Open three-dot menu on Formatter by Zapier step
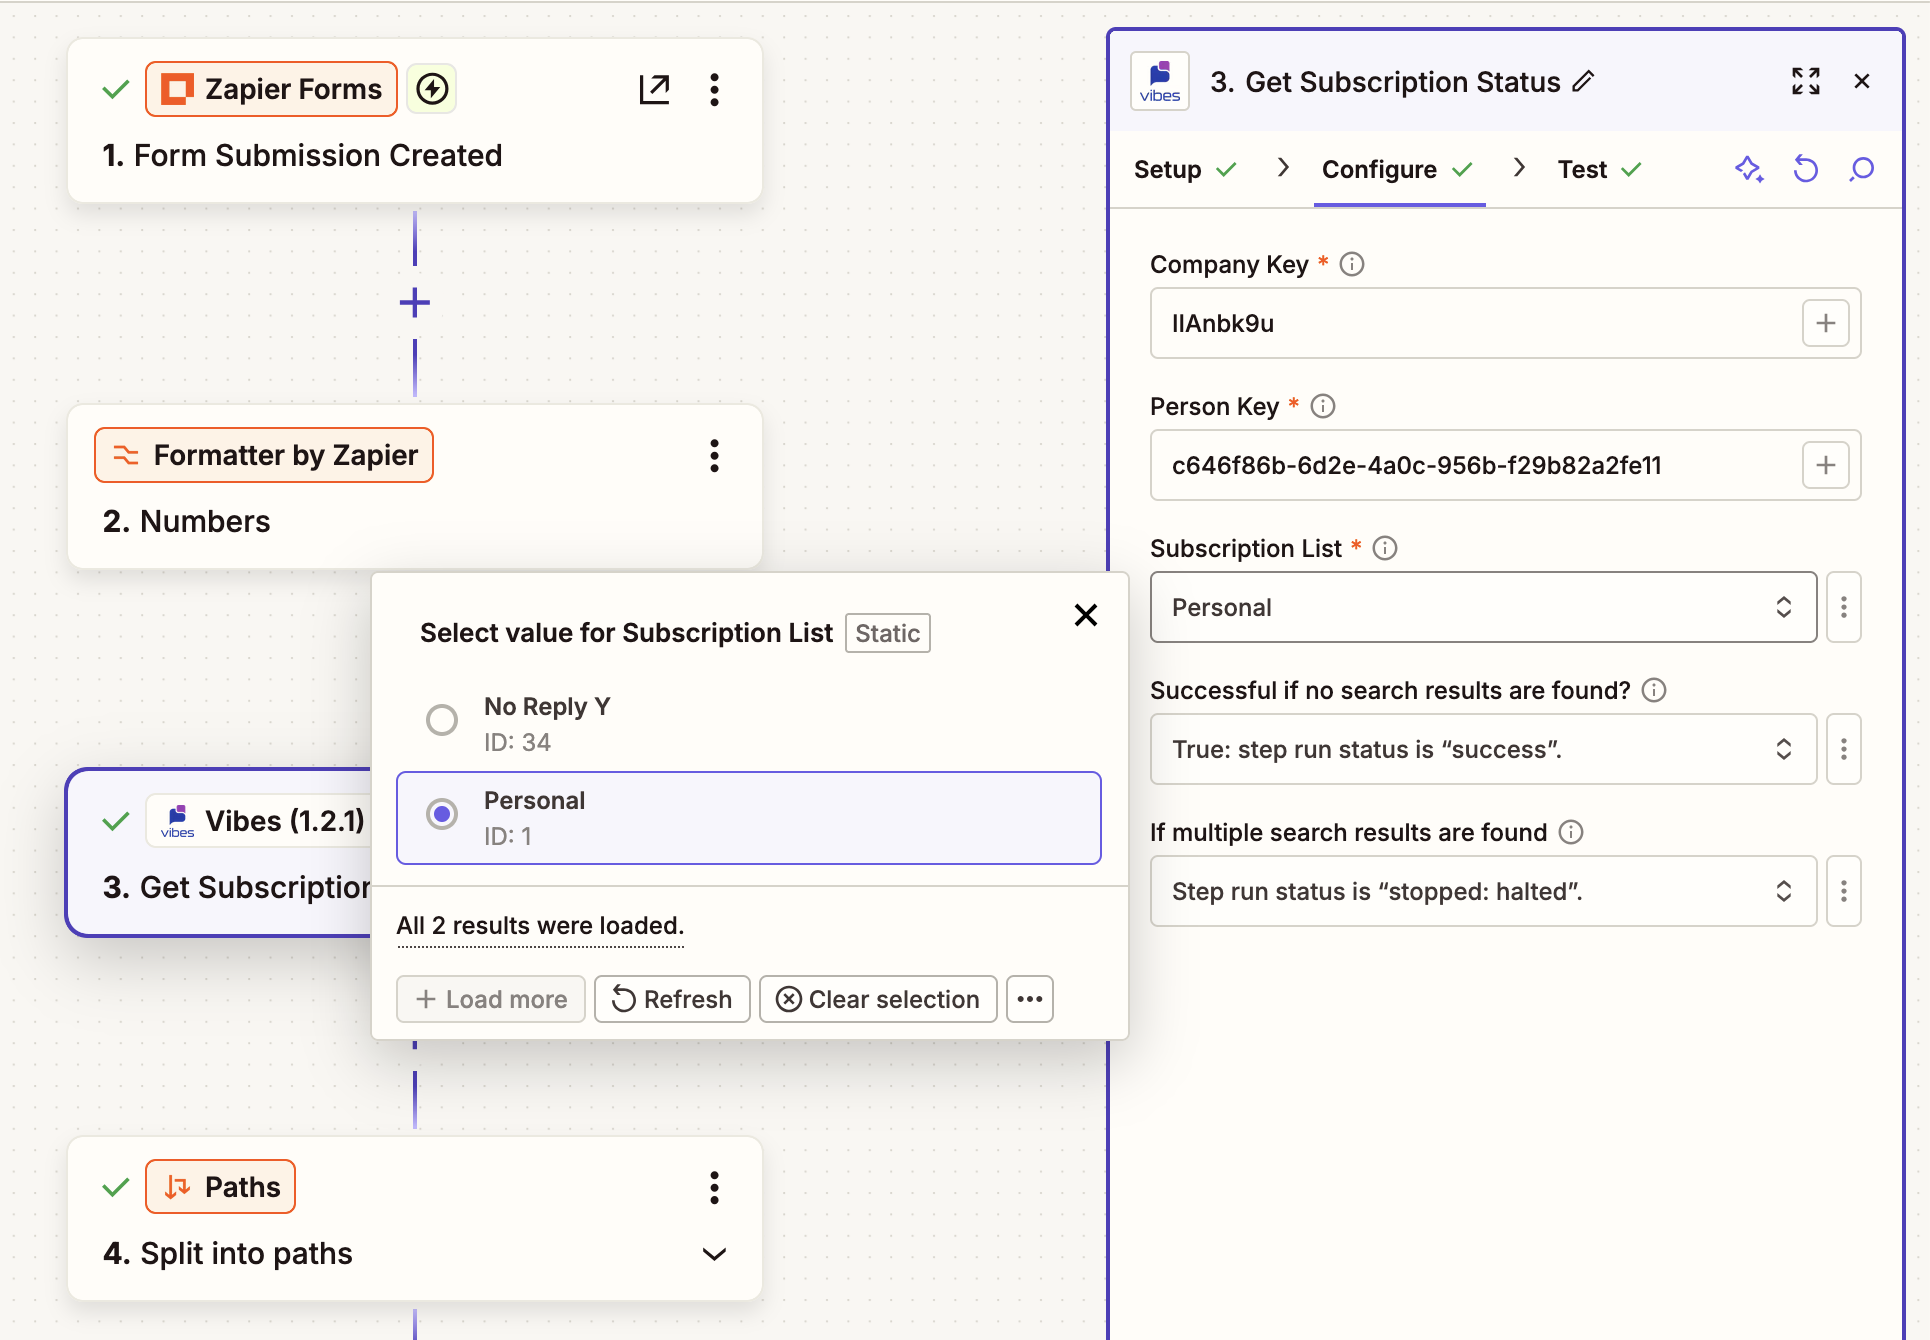Viewport: 1930px width, 1340px height. pyautogui.click(x=714, y=455)
